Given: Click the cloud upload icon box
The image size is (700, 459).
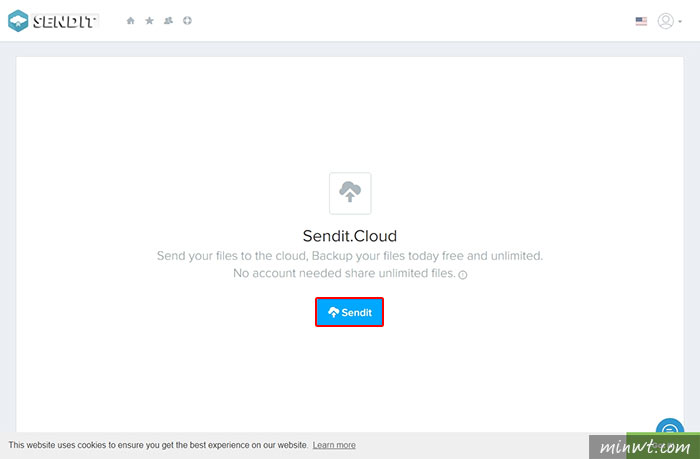Looking at the screenshot, I should pos(350,193).
